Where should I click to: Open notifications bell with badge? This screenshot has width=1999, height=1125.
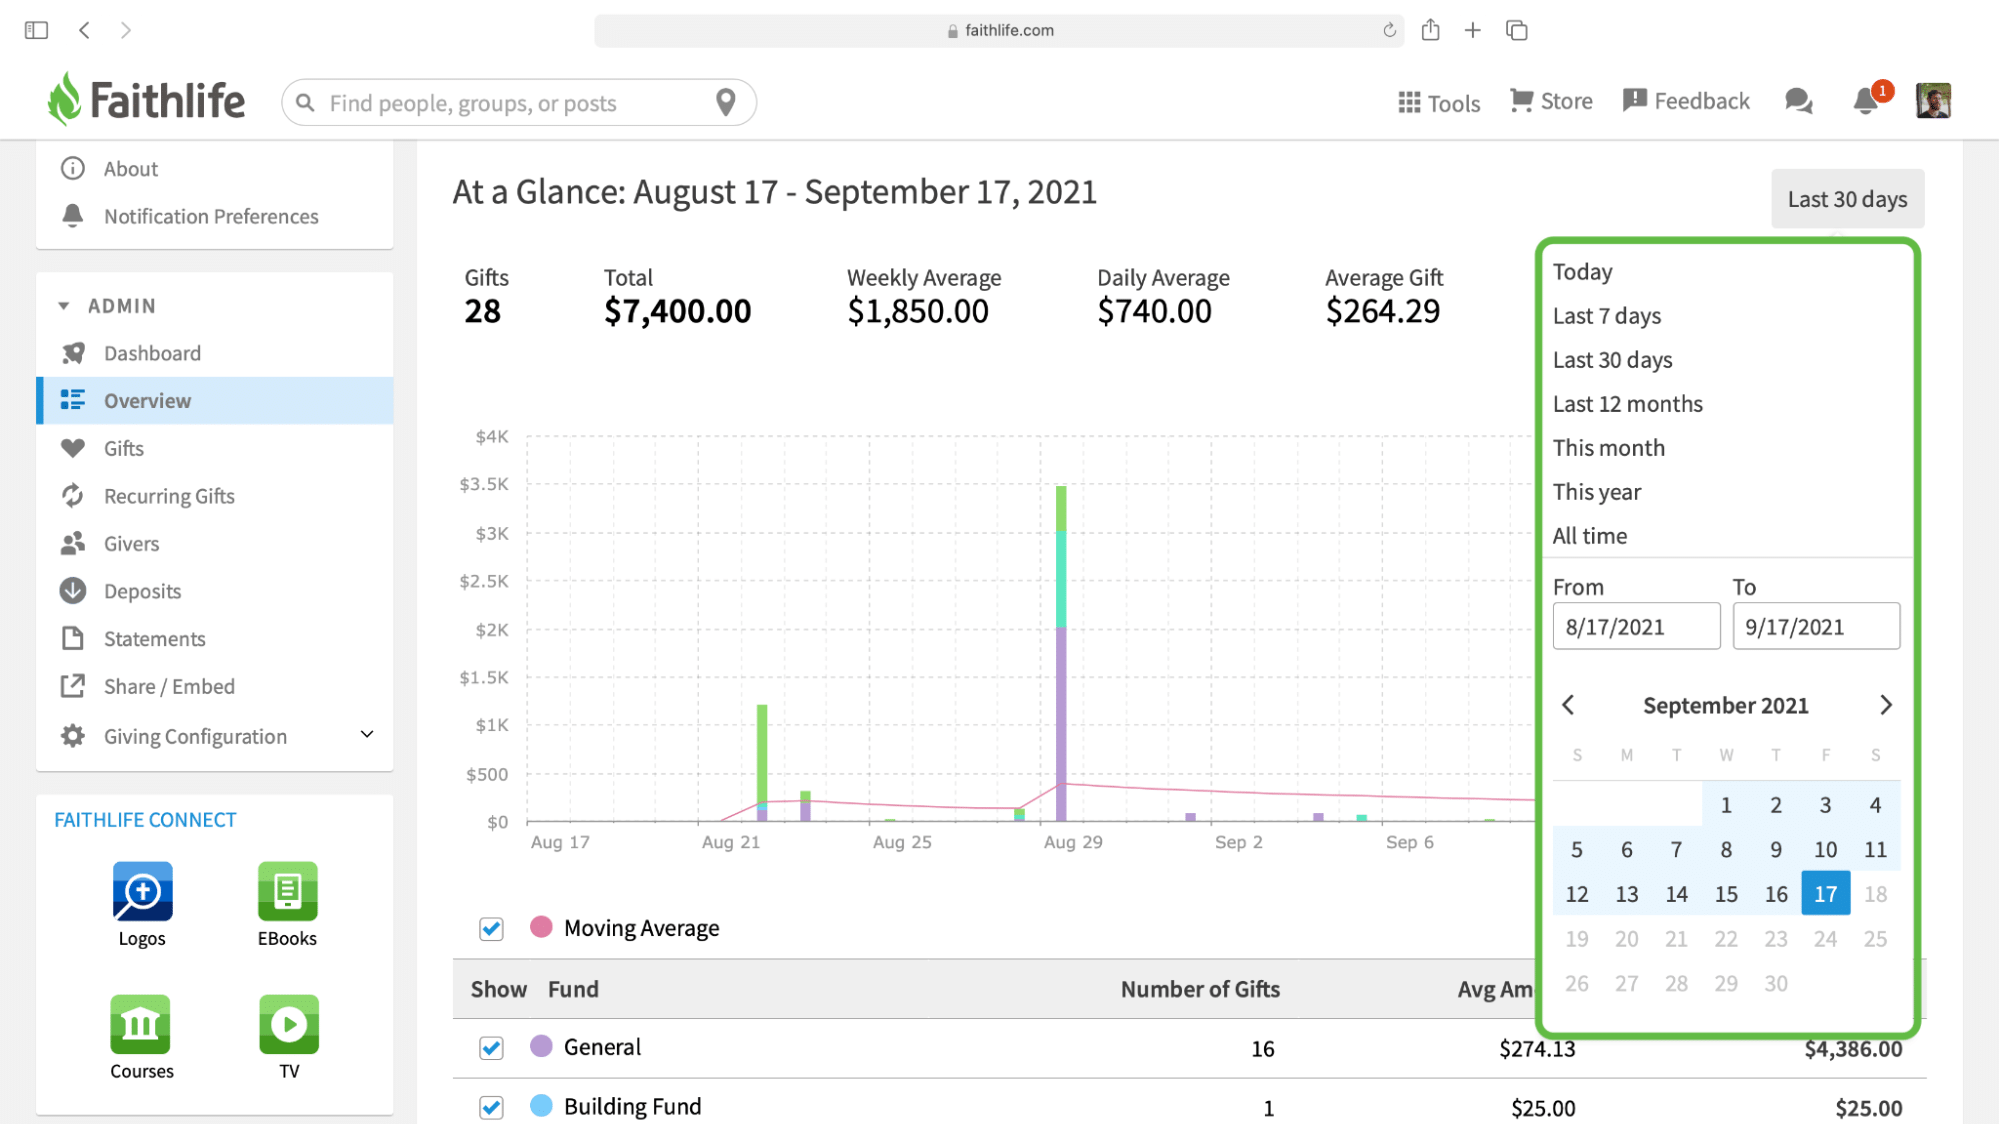(x=1866, y=101)
